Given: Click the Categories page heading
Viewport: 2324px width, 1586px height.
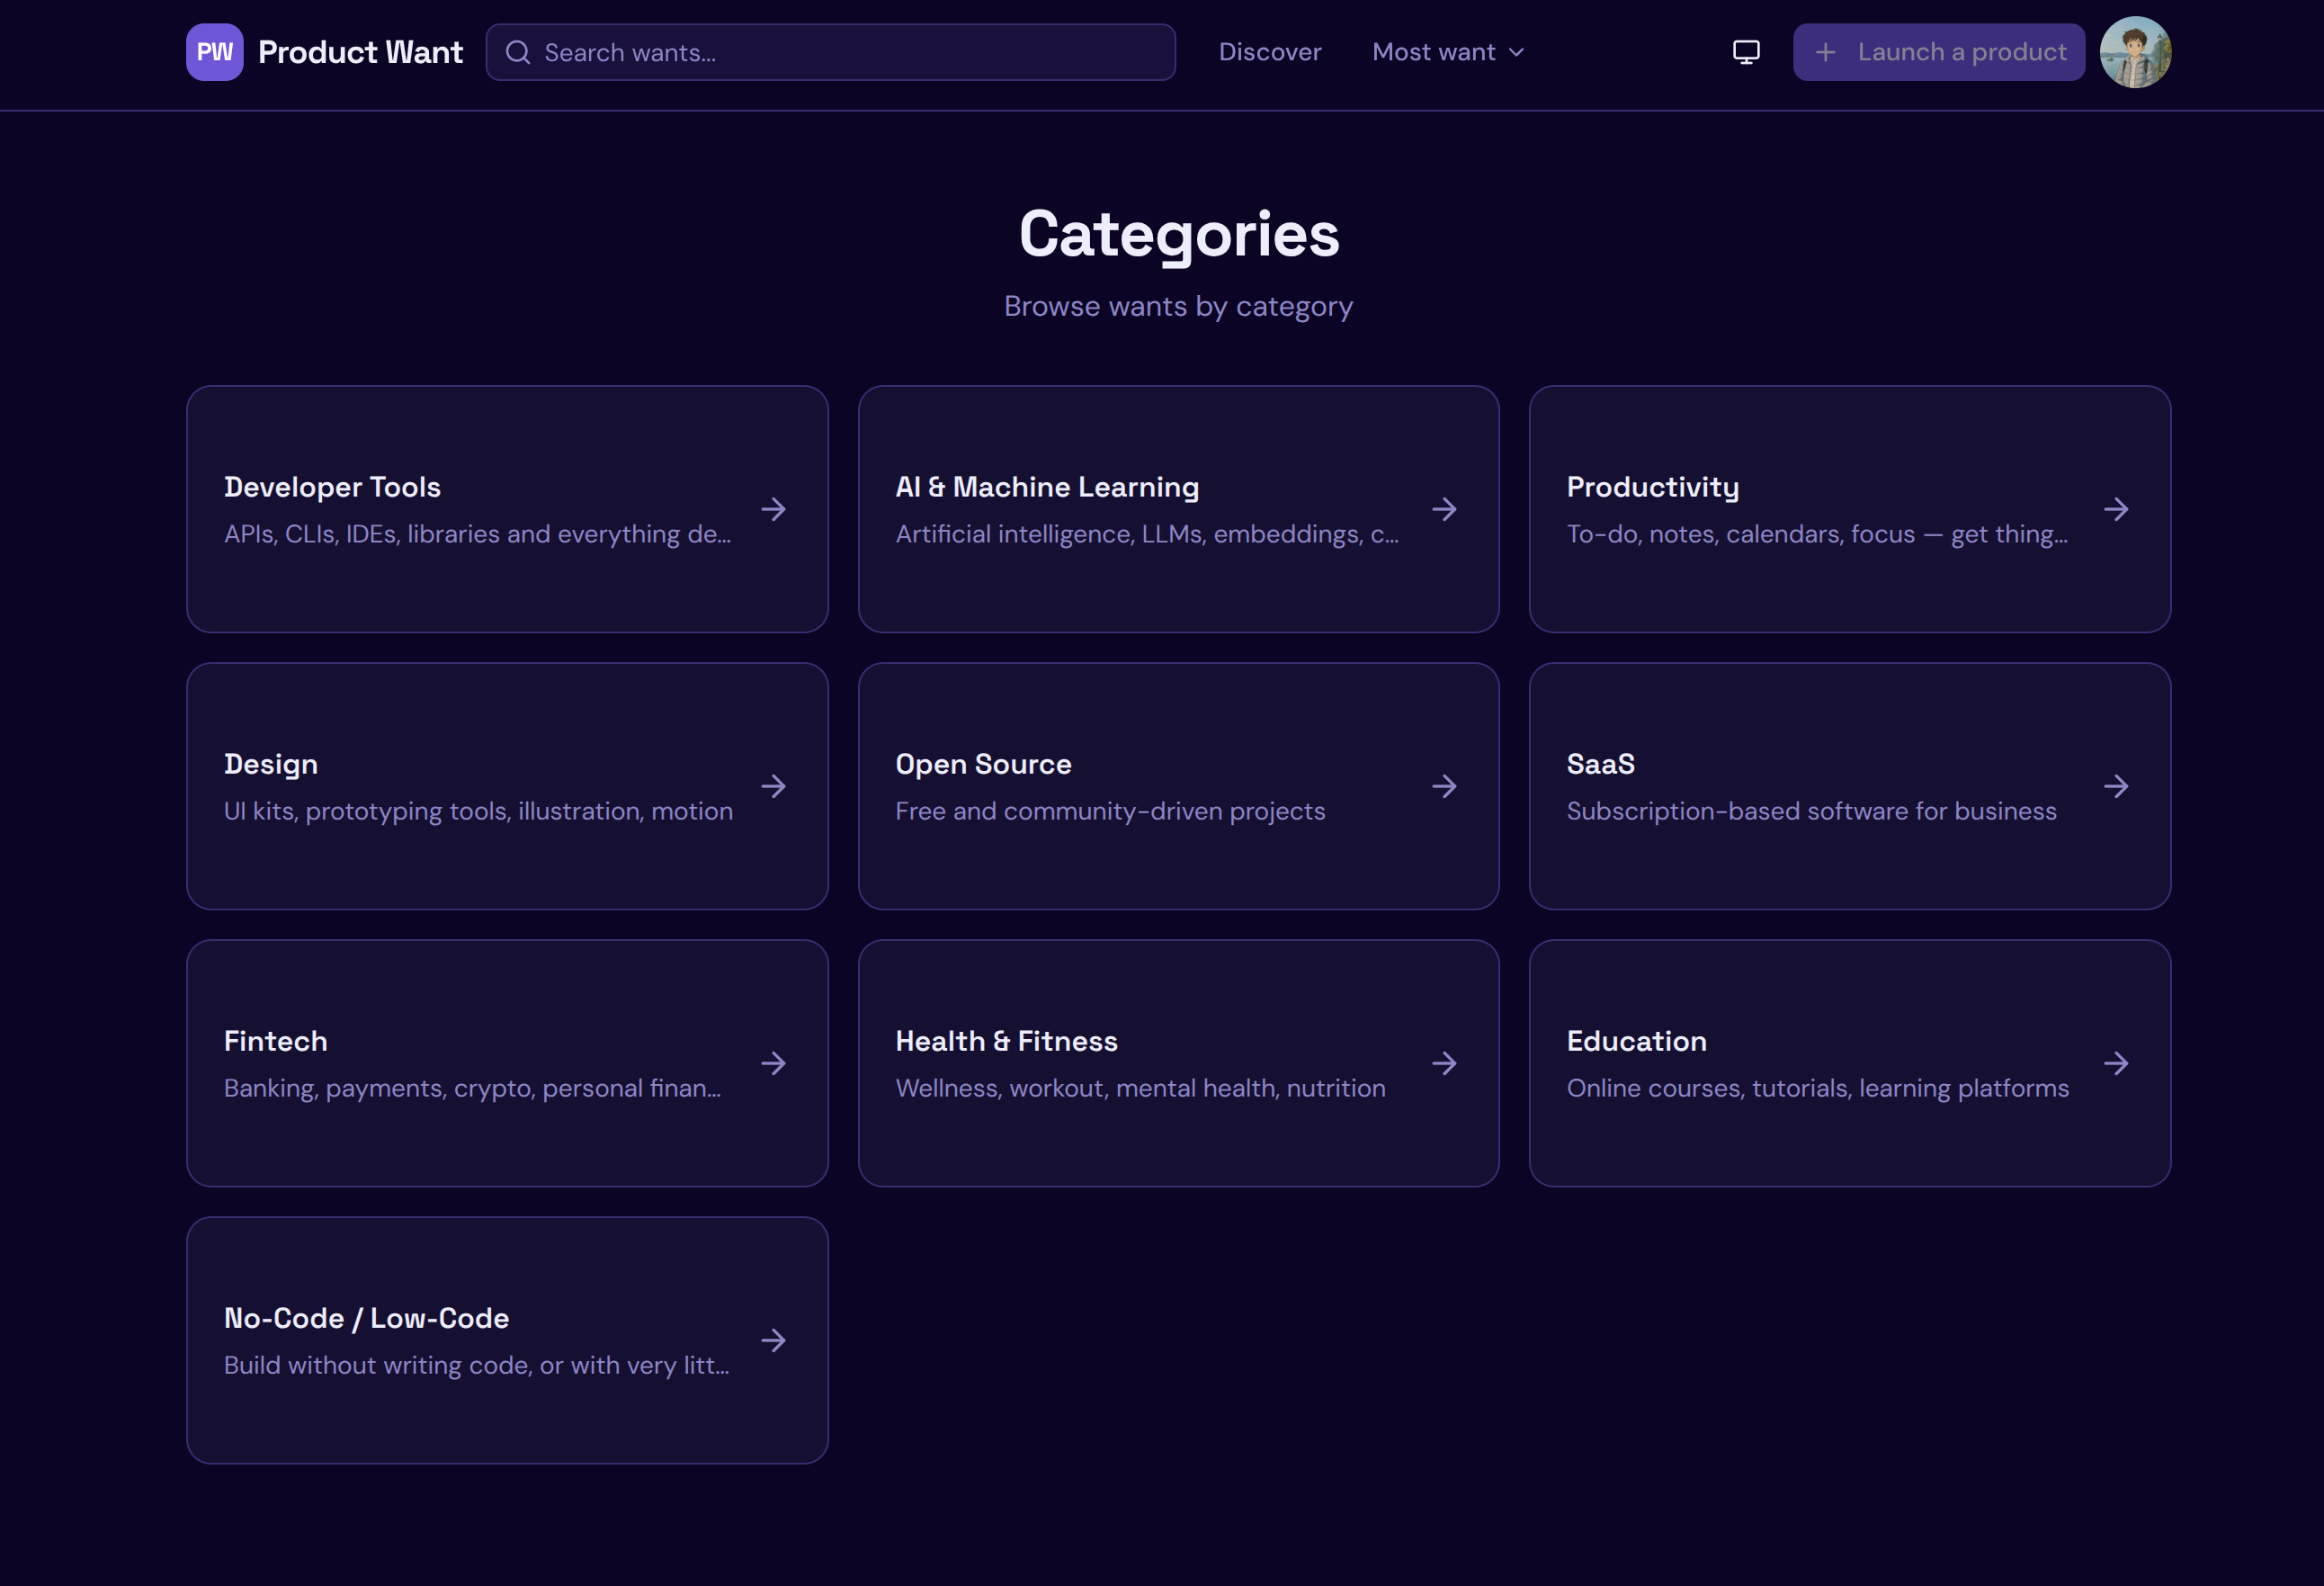Looking at the screenshot, I should (x=1178, y=236).
